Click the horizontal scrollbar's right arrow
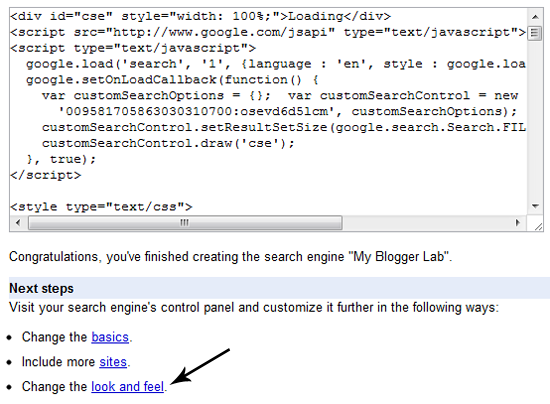The width and height of the screenshot is (550, 404). point(518,223)
